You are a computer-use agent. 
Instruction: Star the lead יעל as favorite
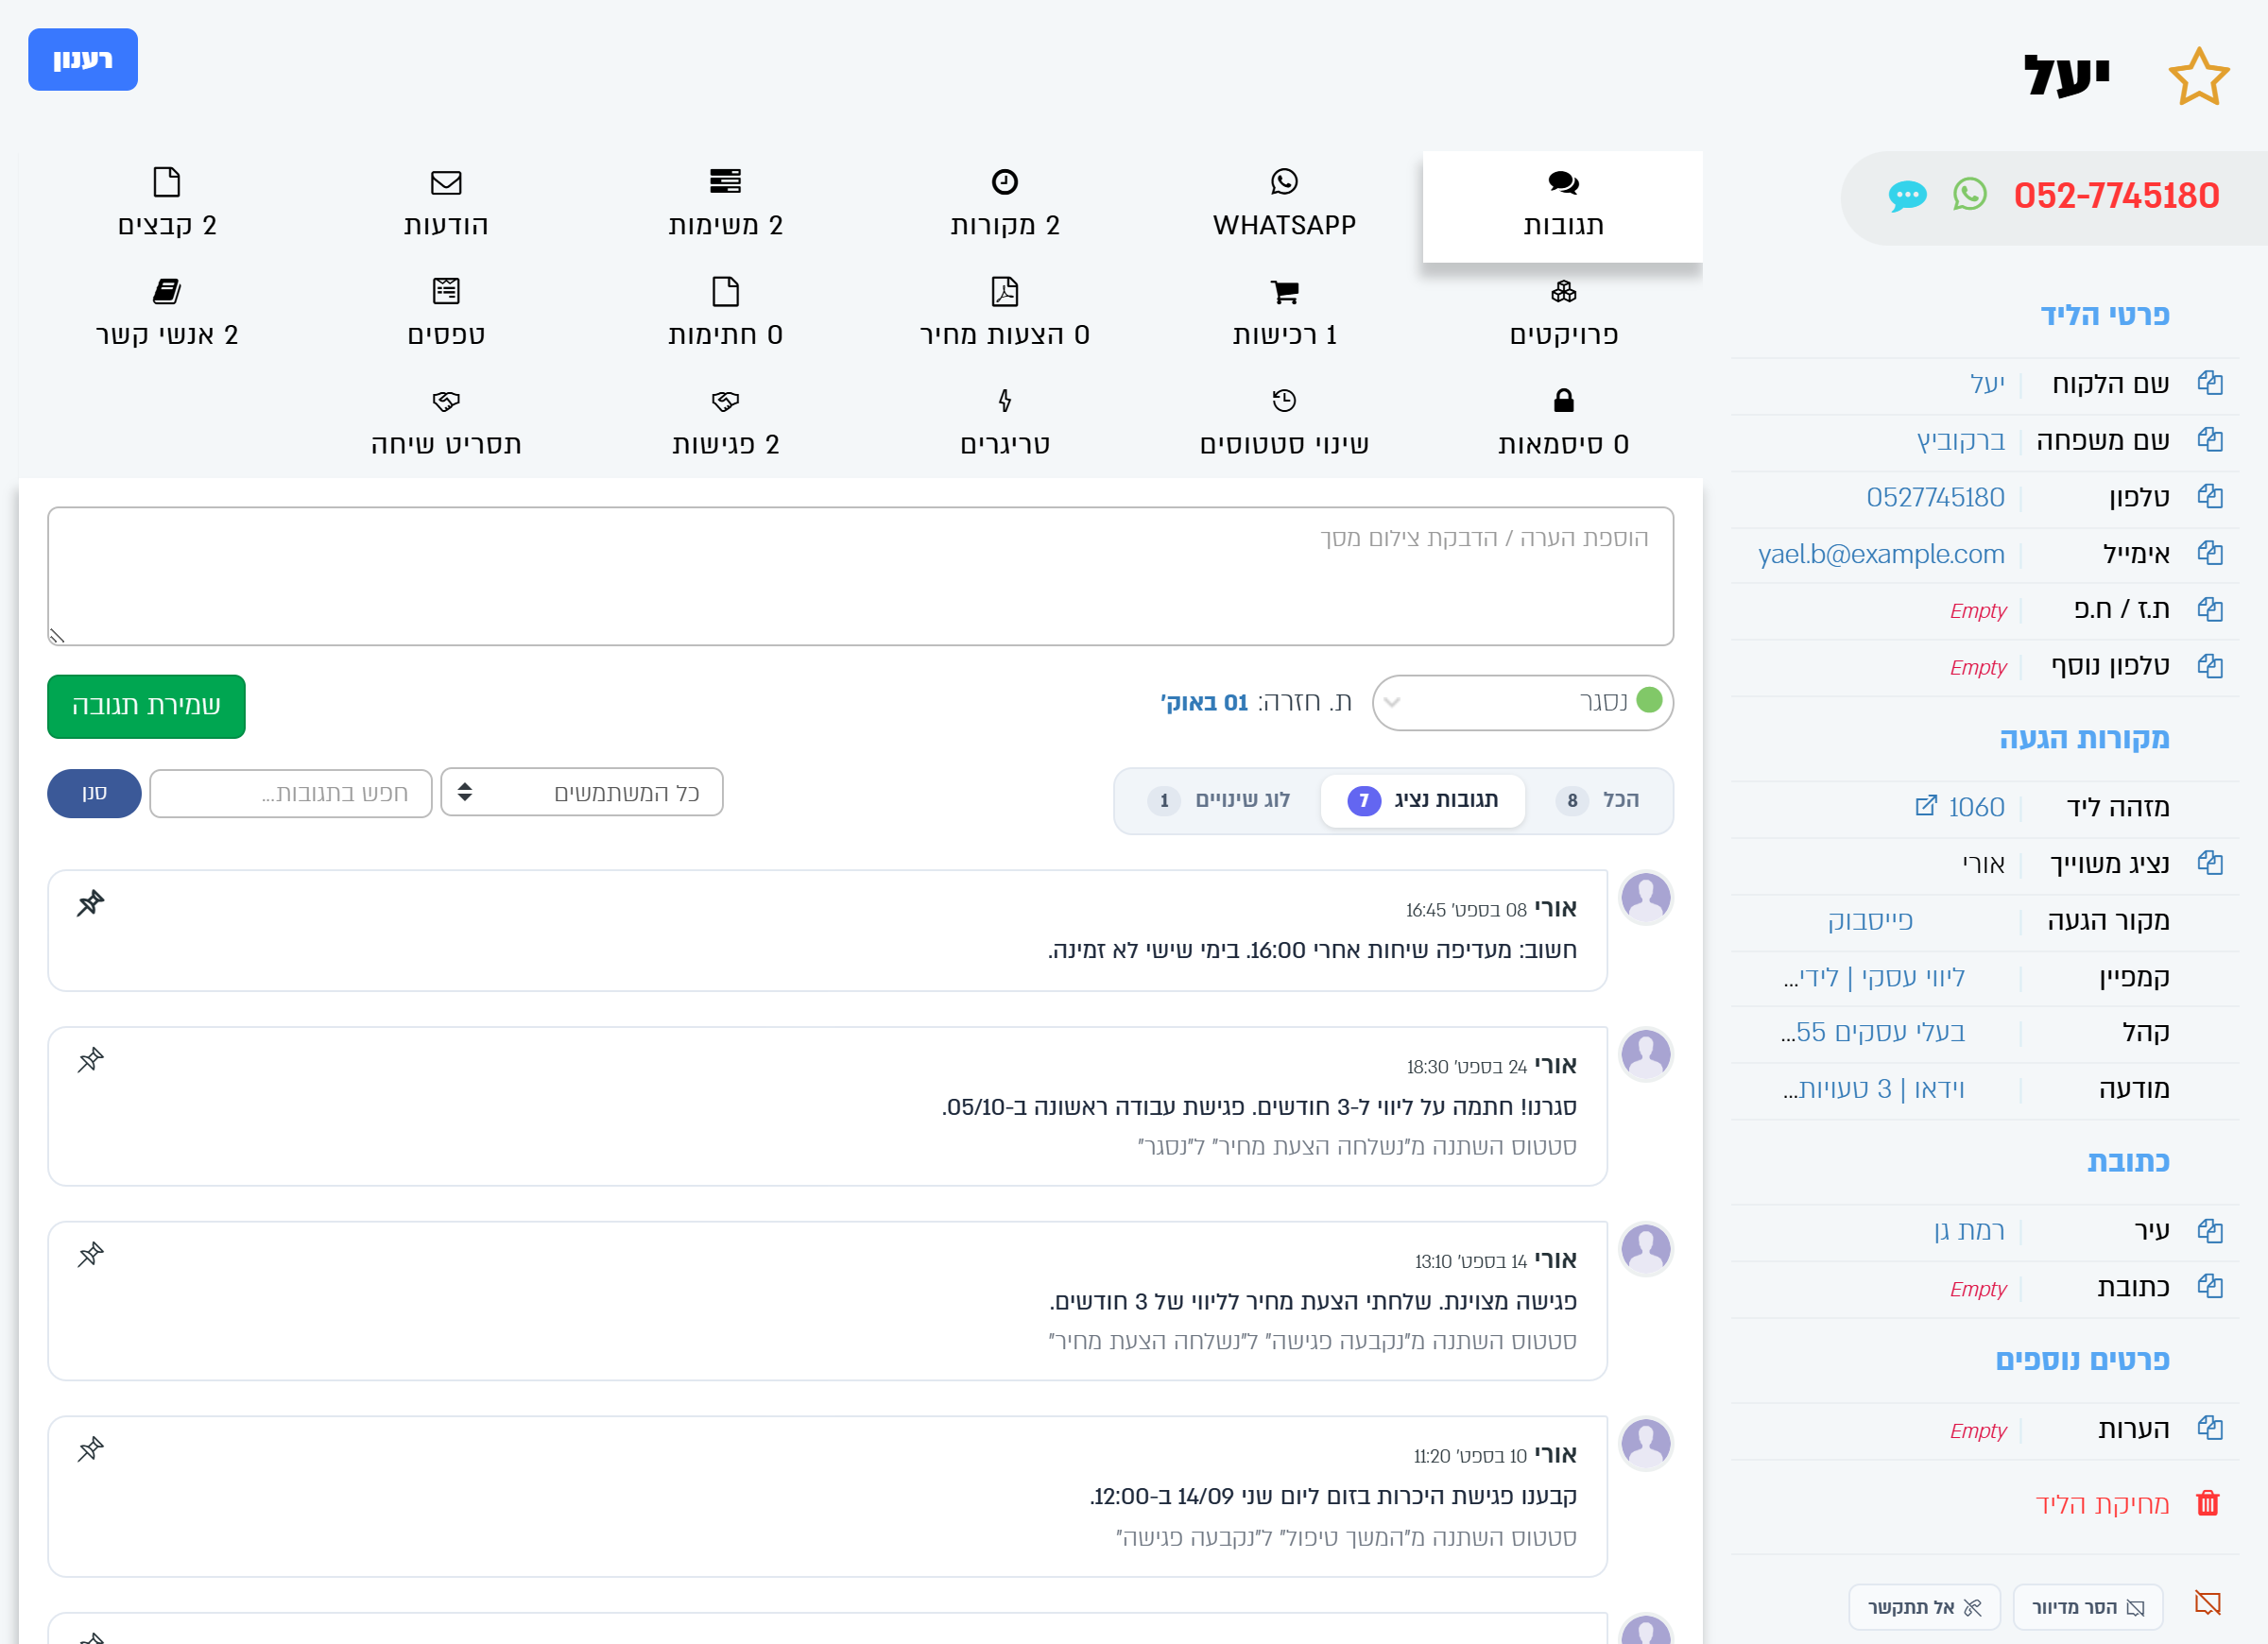click(x=2198, y=77)
